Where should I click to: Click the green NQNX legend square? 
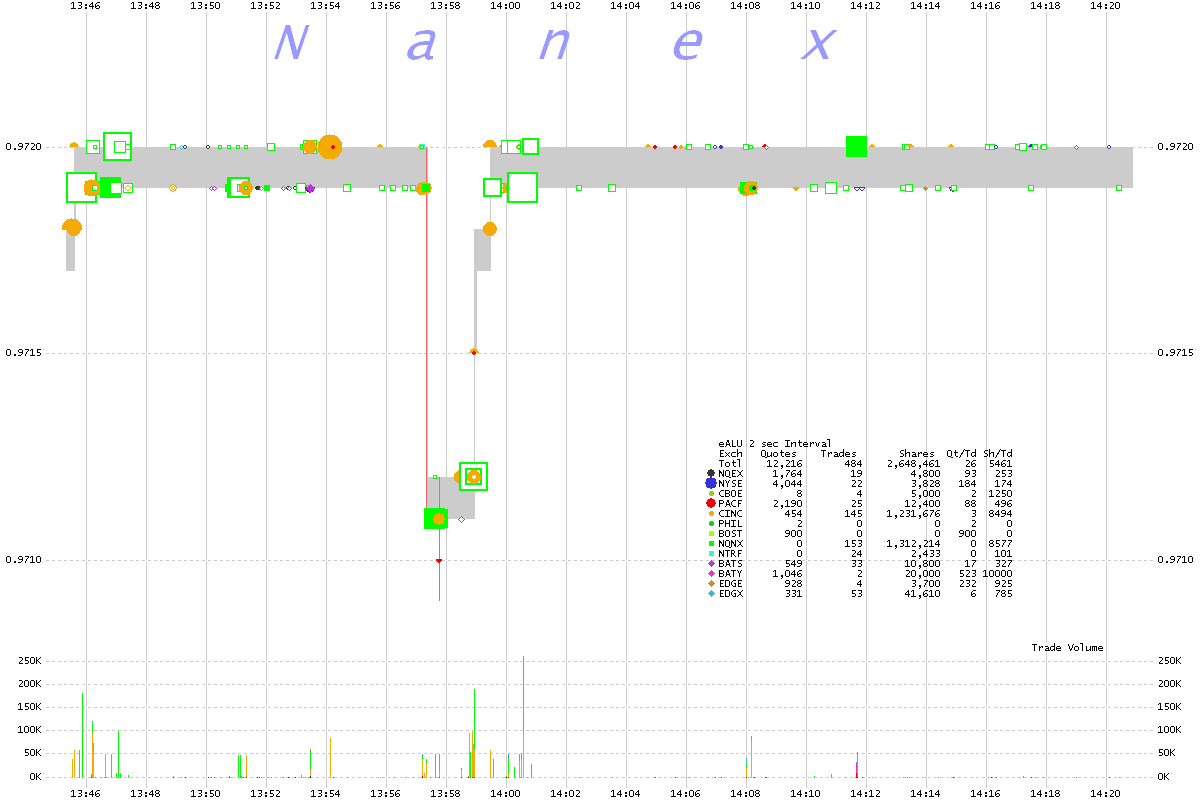tap(710, 543)
